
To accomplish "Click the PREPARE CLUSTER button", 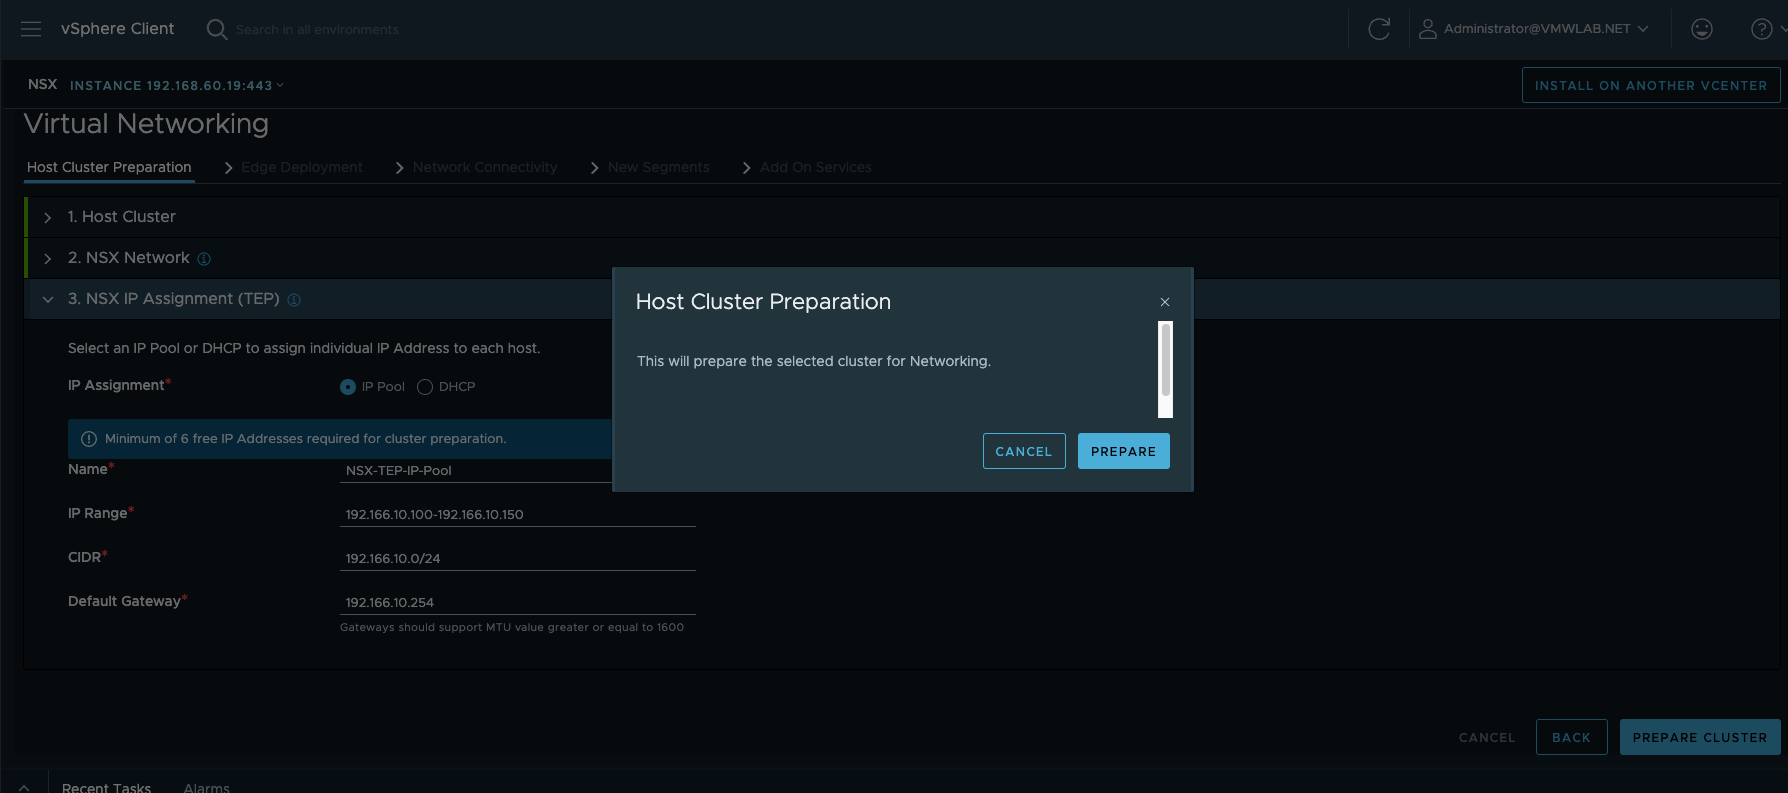I will coord(1700,737).
